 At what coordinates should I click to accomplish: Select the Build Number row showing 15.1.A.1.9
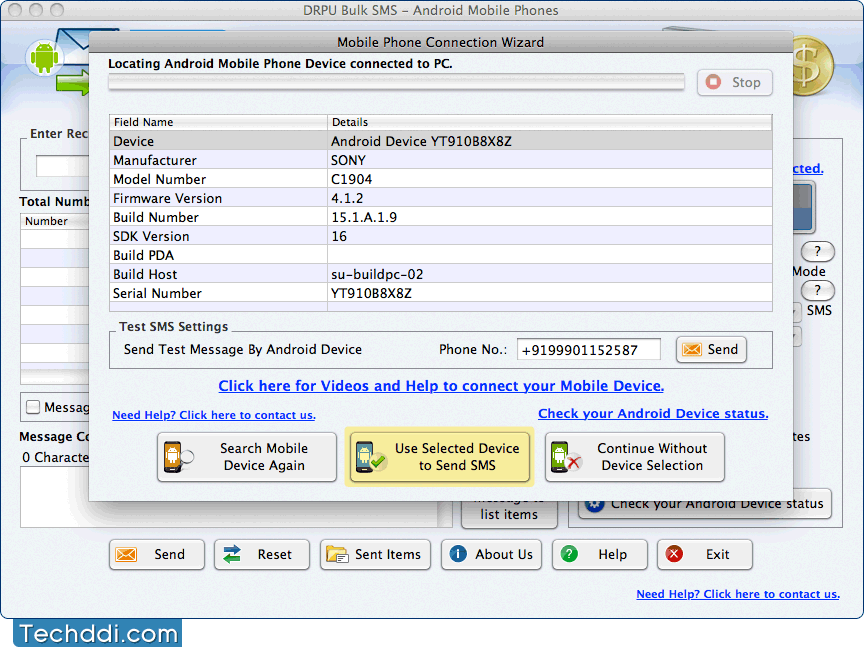point(441,217)
